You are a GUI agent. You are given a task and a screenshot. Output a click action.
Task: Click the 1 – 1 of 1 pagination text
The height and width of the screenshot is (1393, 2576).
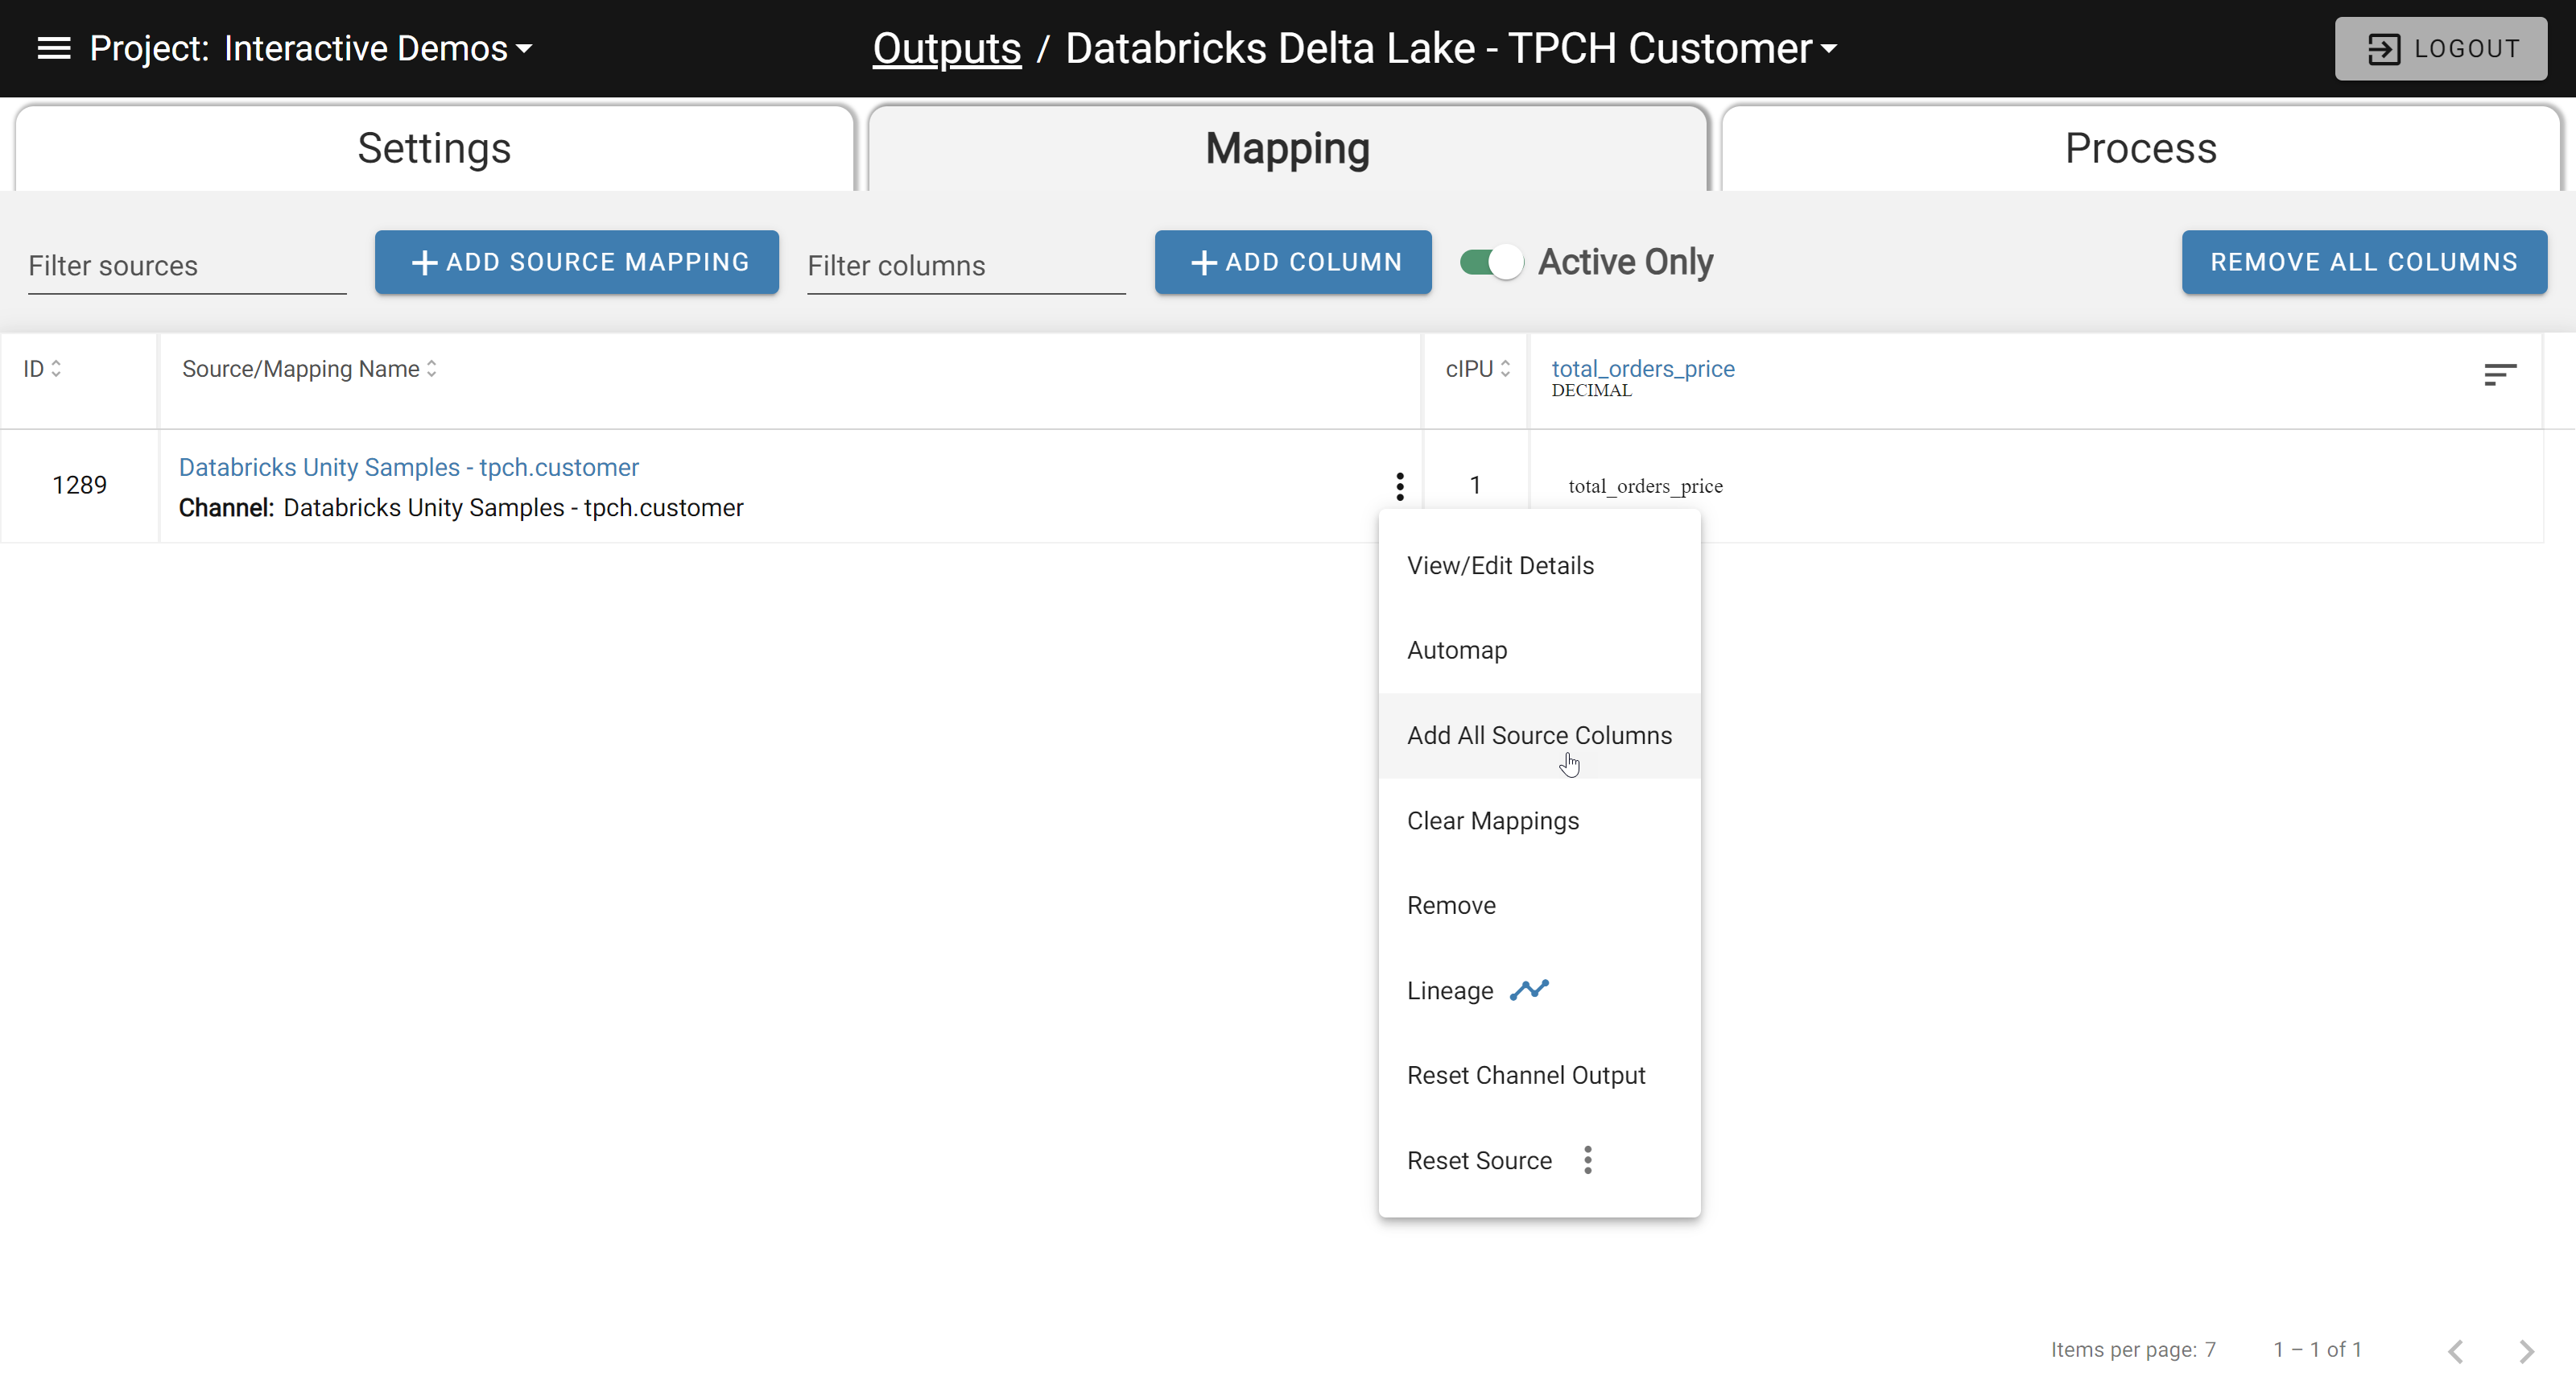(2318, 1349)
